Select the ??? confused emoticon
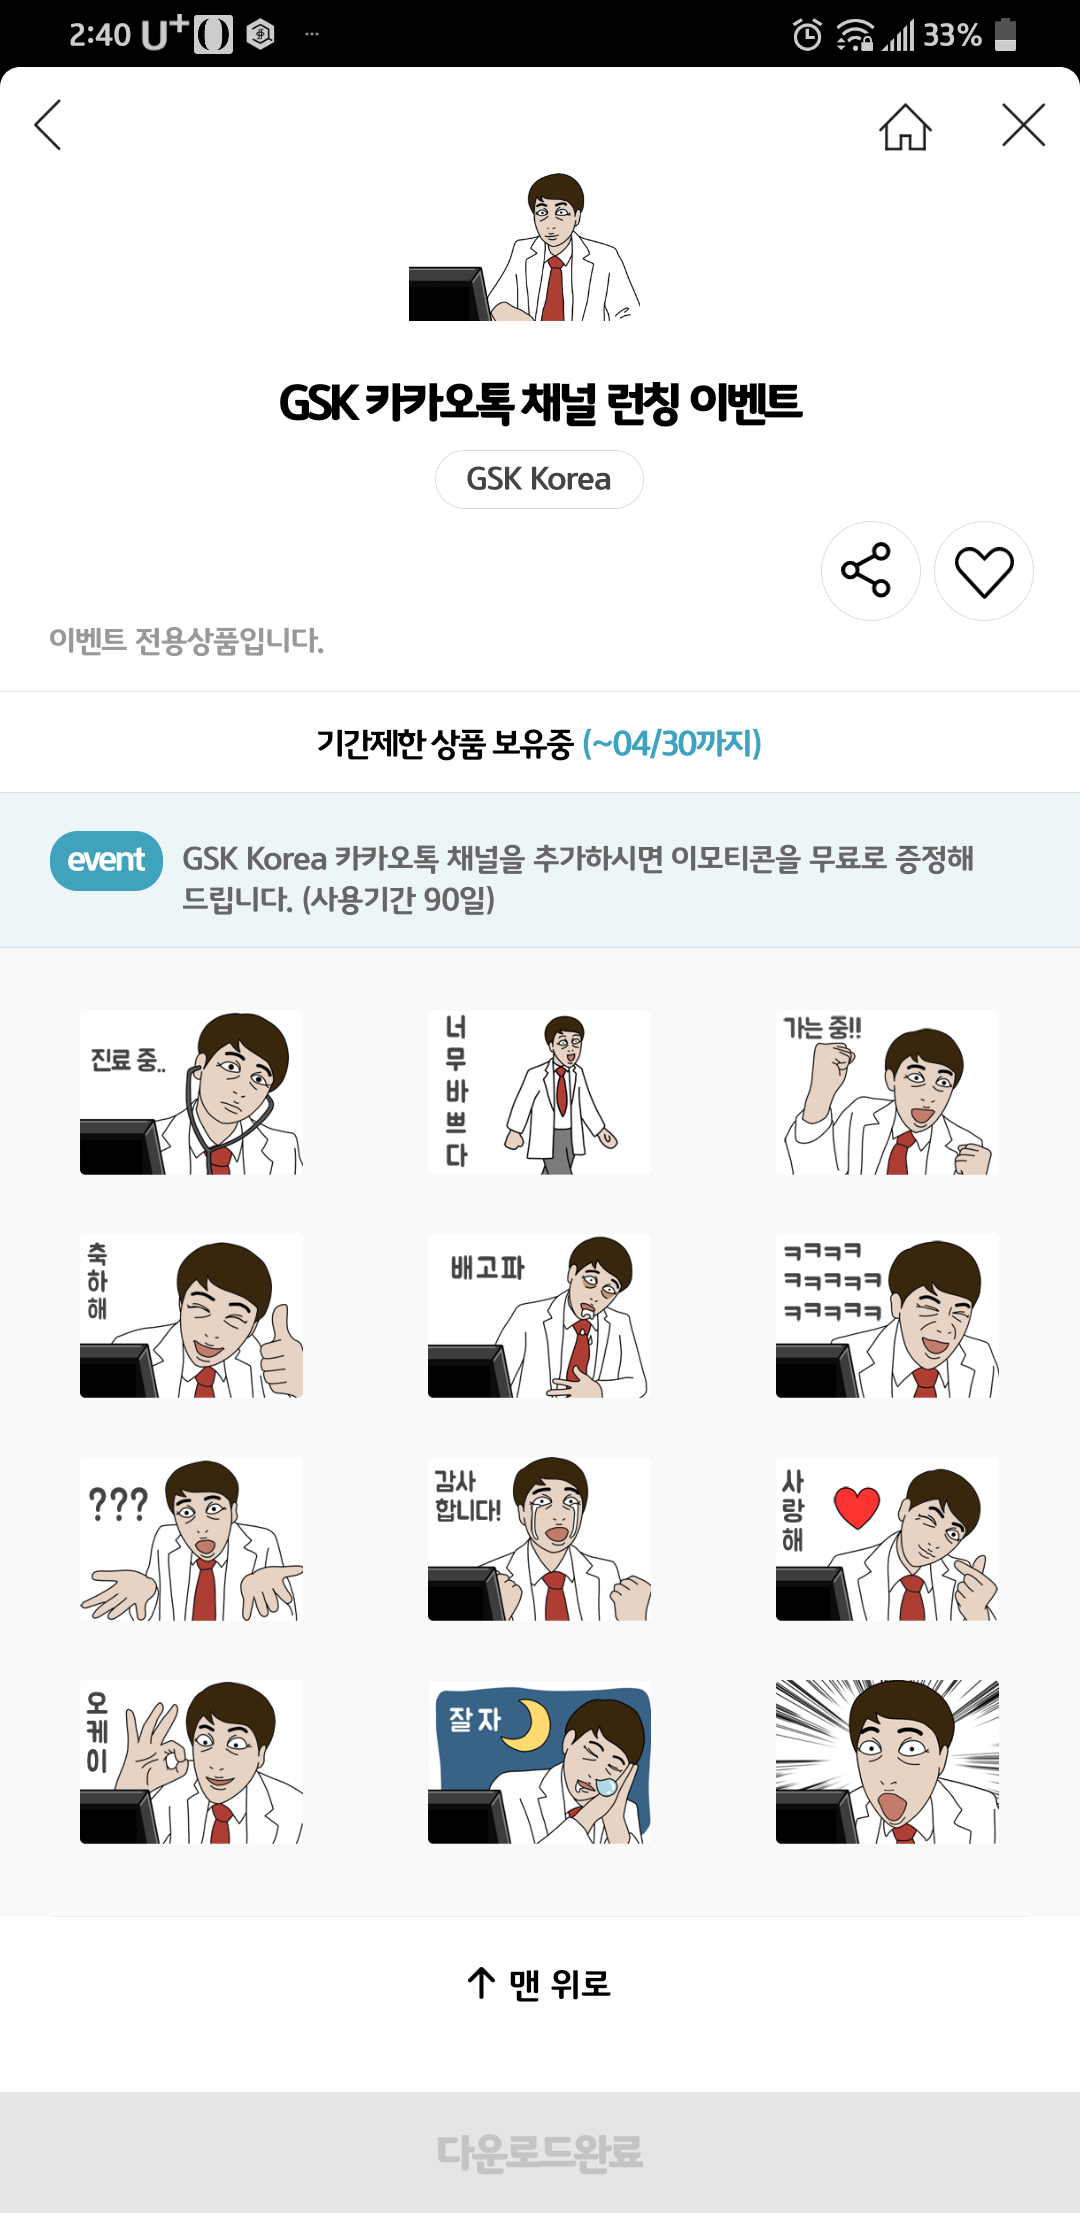The height and width of the screenshot is (2213, 1080). [x=191, y=1538]
